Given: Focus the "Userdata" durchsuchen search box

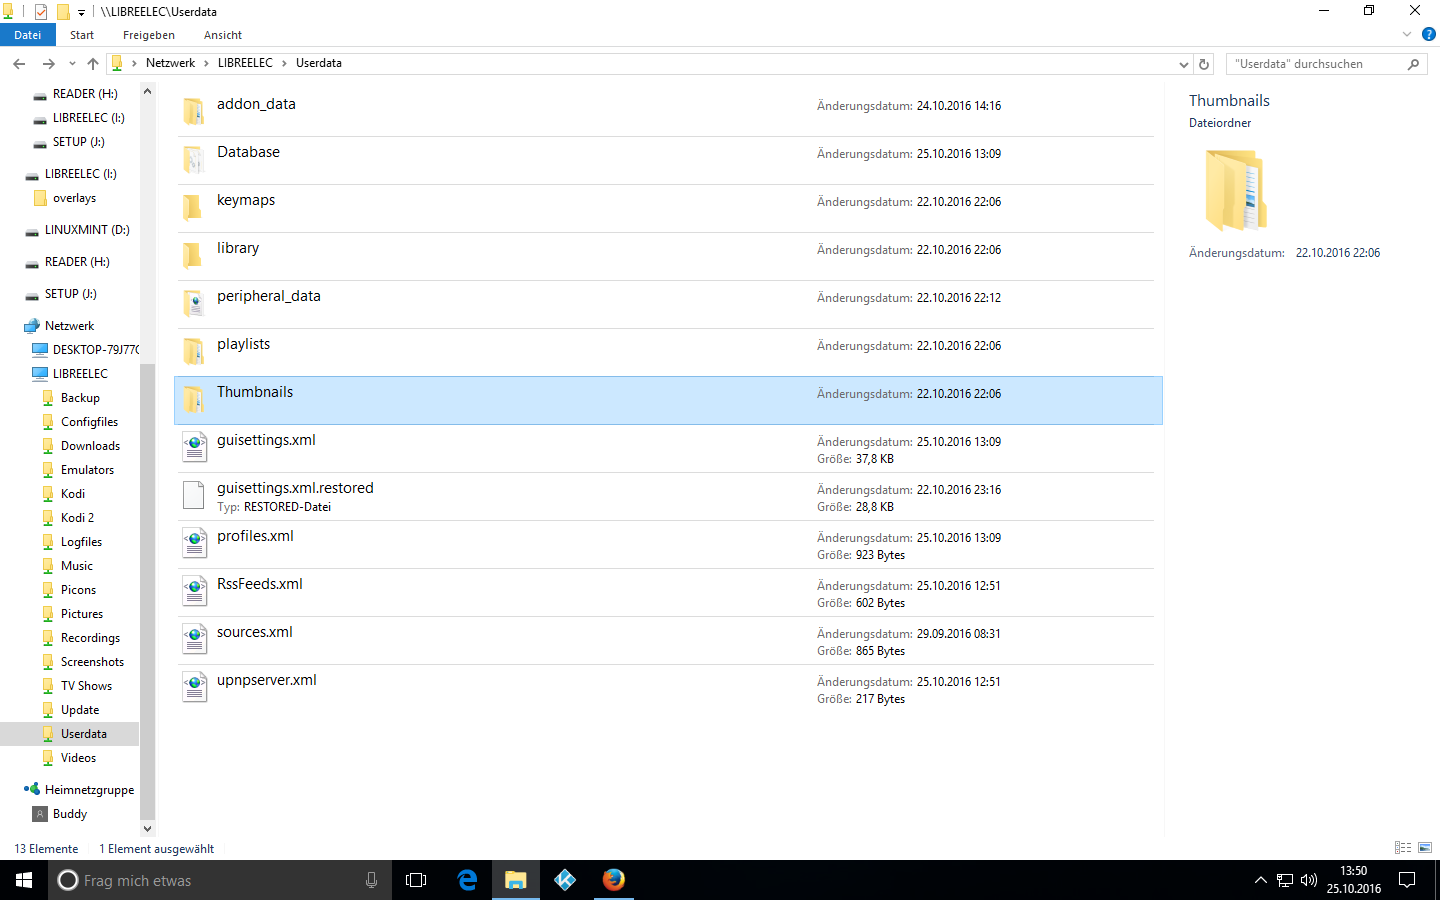Looking at the screenshot, I should [x=1315, y=64].
